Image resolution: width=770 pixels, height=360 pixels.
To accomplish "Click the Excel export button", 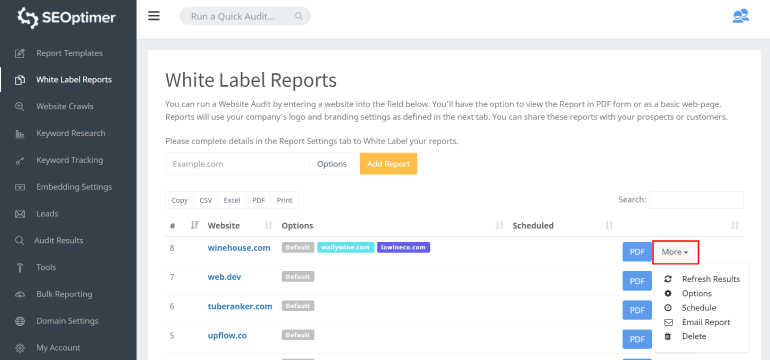I will coord(232,200).
